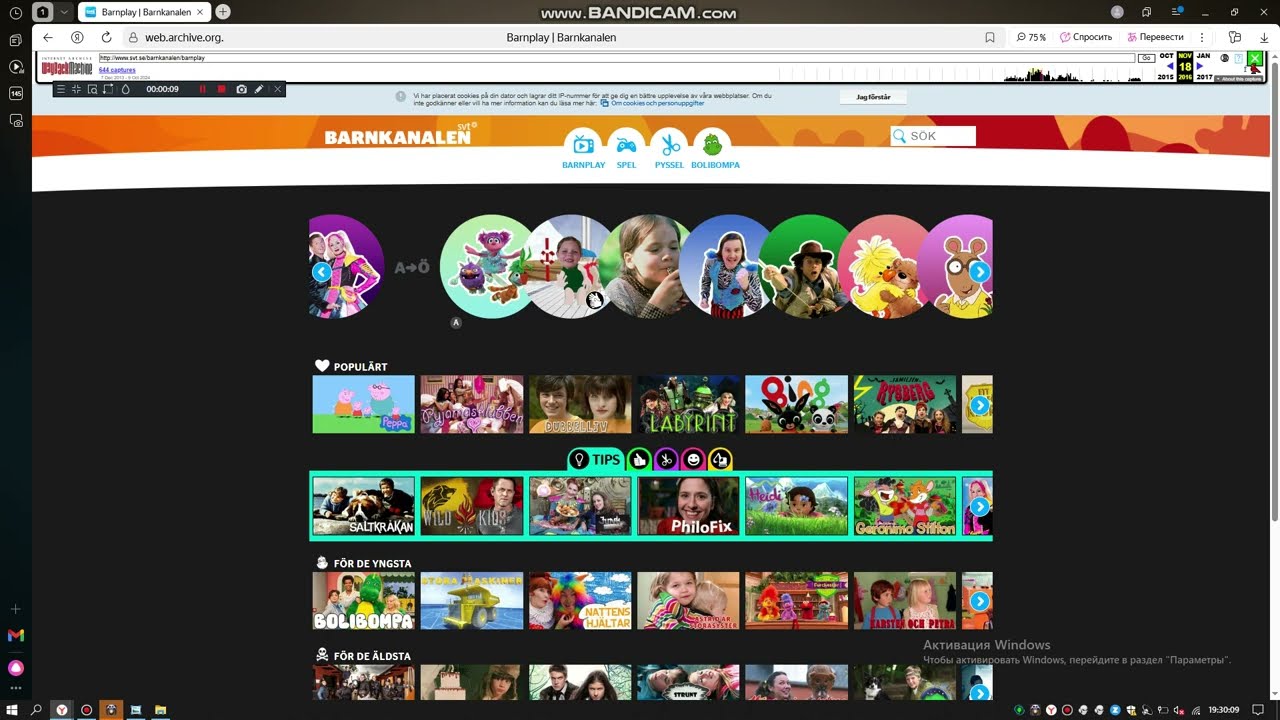Viewport: 1280px width, 720px height.
Task: Open the Bolibompa thumbnail in För de yngsta
Action: coord(363,601)
